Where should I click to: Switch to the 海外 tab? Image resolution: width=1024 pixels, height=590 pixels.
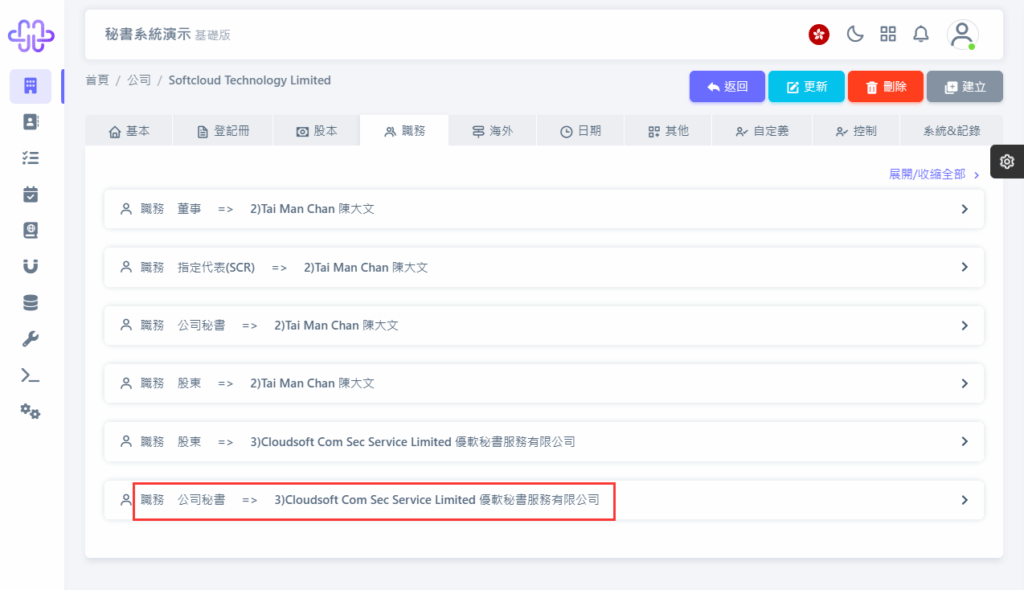(492, 131)
